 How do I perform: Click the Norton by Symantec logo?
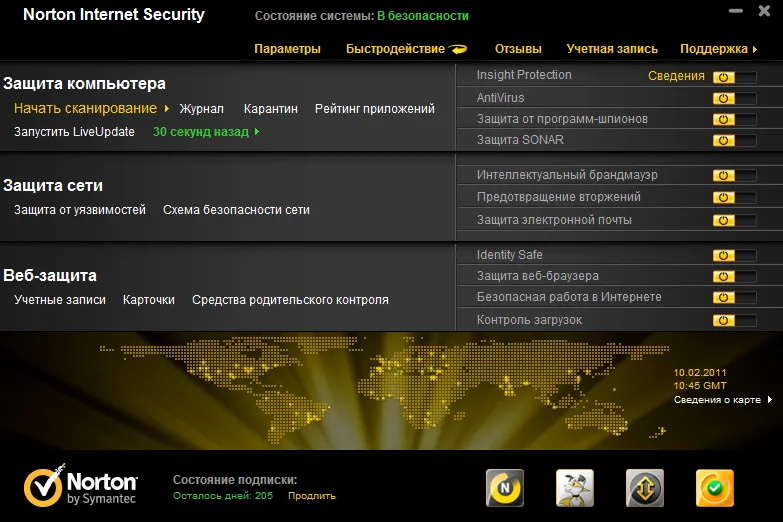(80, 486)
